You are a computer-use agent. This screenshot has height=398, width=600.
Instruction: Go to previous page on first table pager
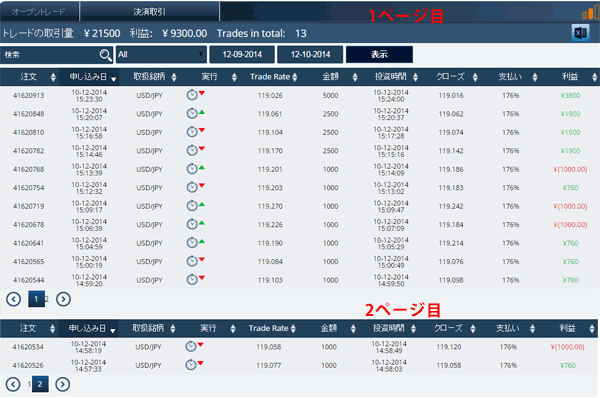pos(13,299)
